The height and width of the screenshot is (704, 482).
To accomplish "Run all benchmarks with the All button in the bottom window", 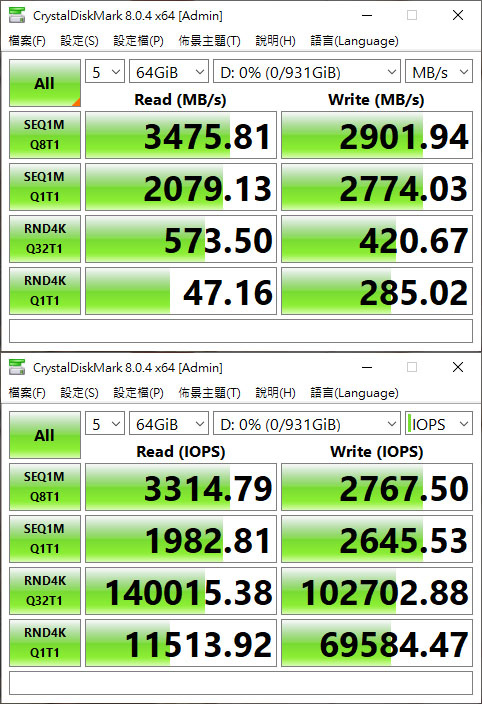I will 45,435.
